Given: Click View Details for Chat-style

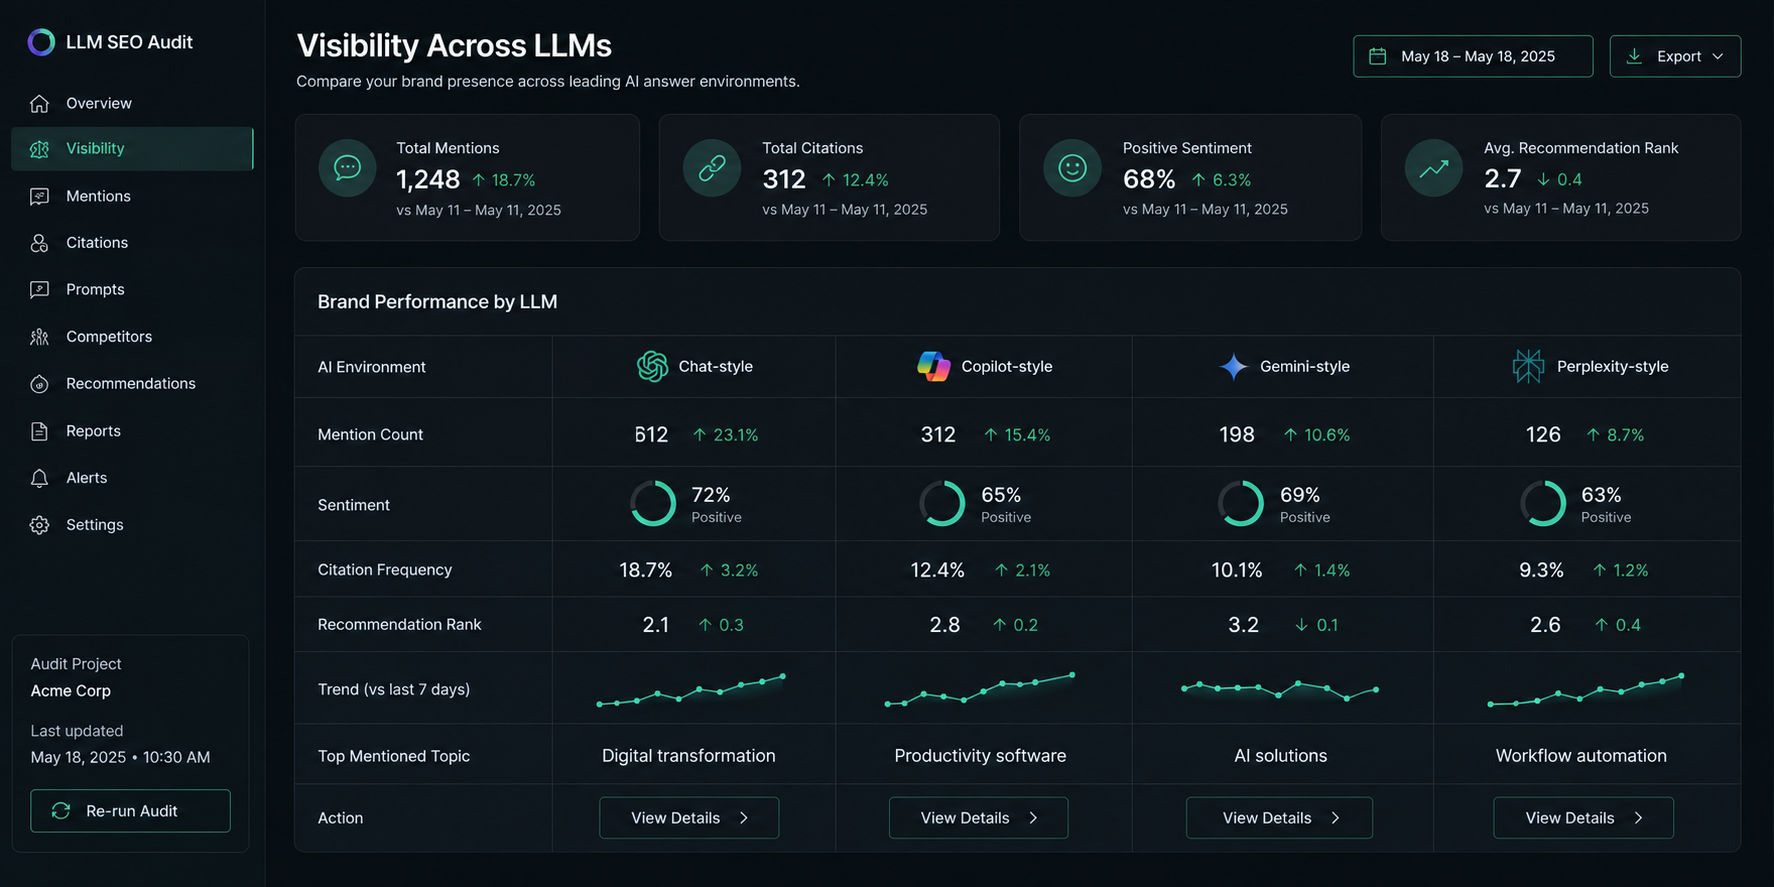Looking at the screenshot, I should click(689, 818).
